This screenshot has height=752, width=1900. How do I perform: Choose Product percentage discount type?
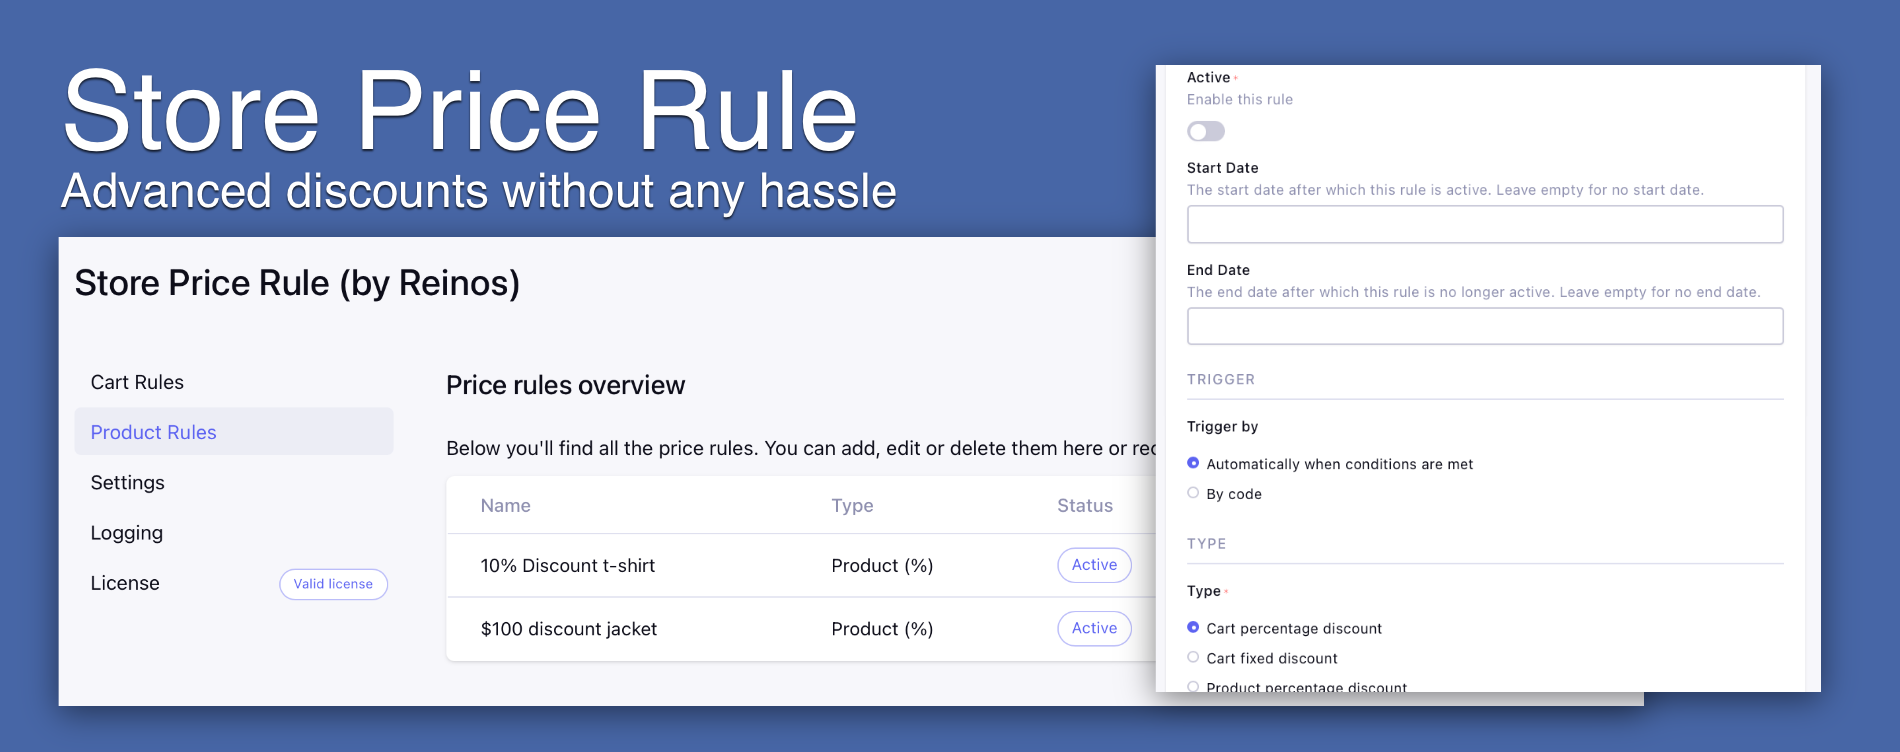1194,686
